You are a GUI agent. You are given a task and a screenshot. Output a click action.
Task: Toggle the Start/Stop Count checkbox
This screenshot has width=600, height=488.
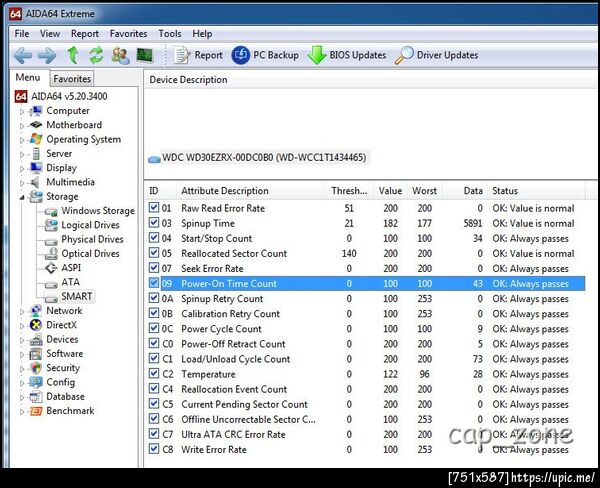154,238
